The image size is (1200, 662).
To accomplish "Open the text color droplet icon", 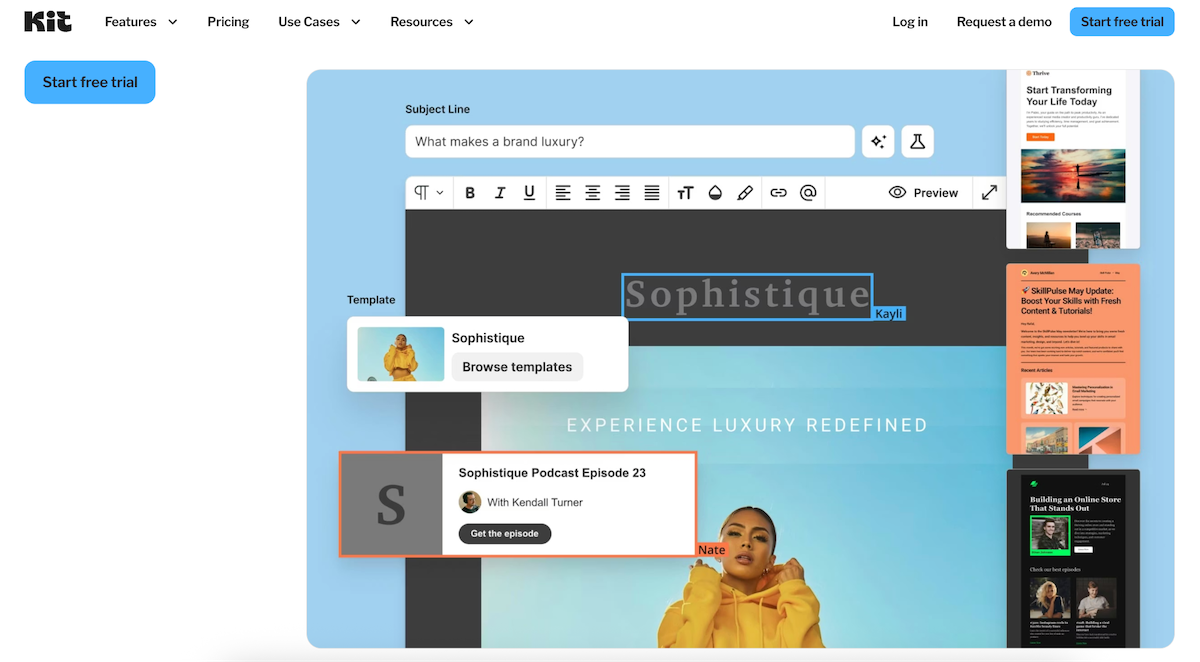I will (715, 193).
